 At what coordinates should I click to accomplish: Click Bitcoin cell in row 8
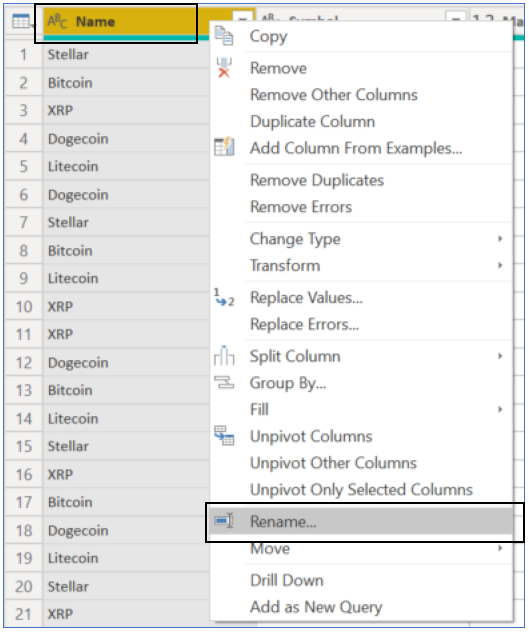coord(126,250)
